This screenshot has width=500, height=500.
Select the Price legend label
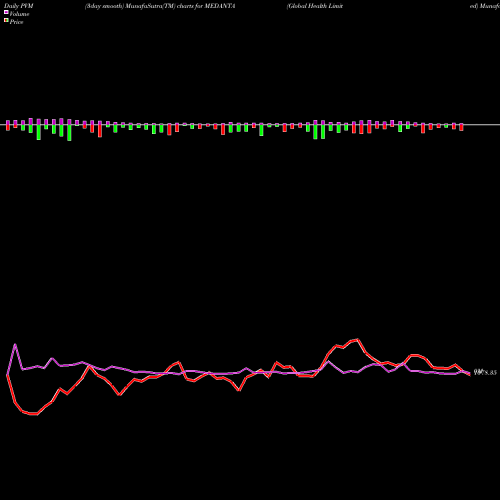point(16,22)
